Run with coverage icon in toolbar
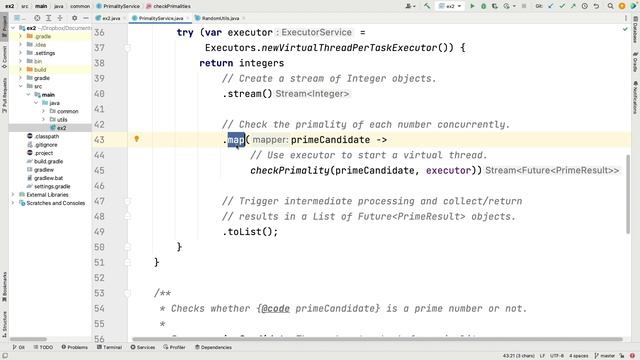 coord(495,6)
